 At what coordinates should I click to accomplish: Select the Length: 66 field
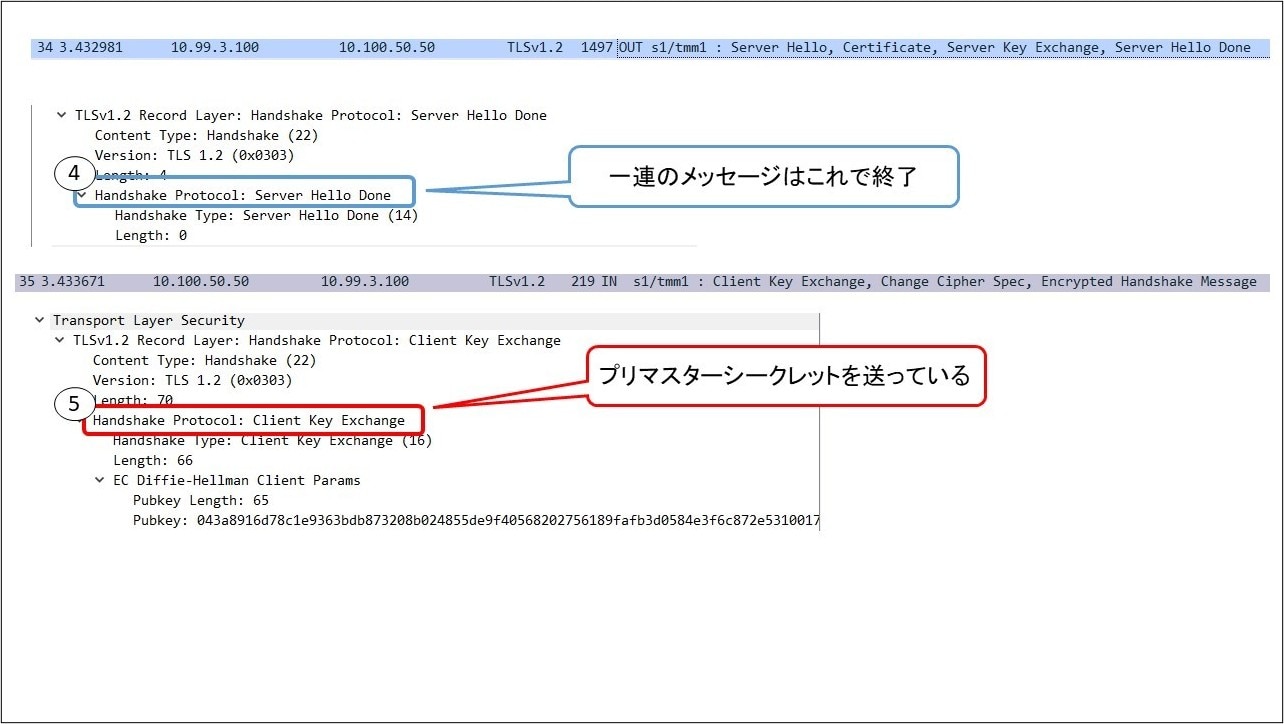pyautogui.click(x=153, y=461)
